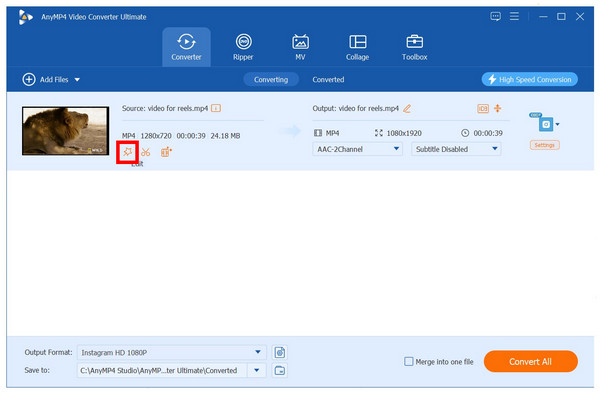Toggle High Speed Conversion
This screenshot has height=393, width=600.
pyautogui.click(x=530, y=80)
